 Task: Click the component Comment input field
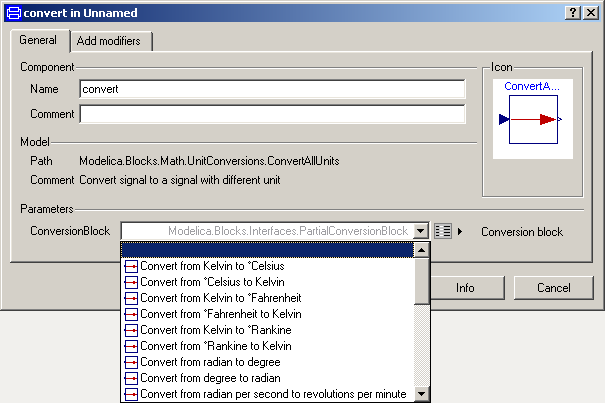coord(272,114)
